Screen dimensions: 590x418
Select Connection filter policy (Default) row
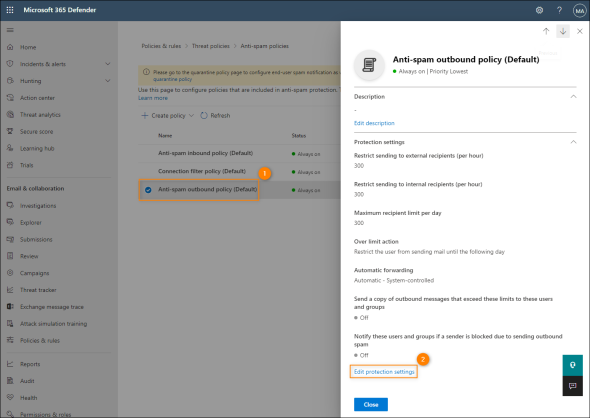click(x=239, y=171)
